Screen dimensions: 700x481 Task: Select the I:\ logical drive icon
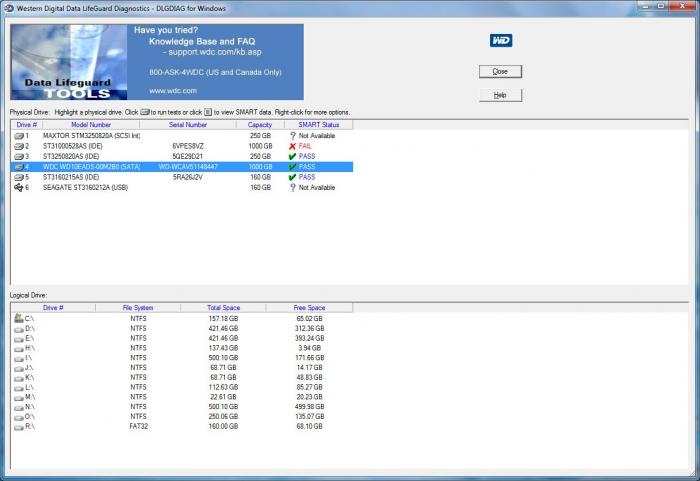19,359
